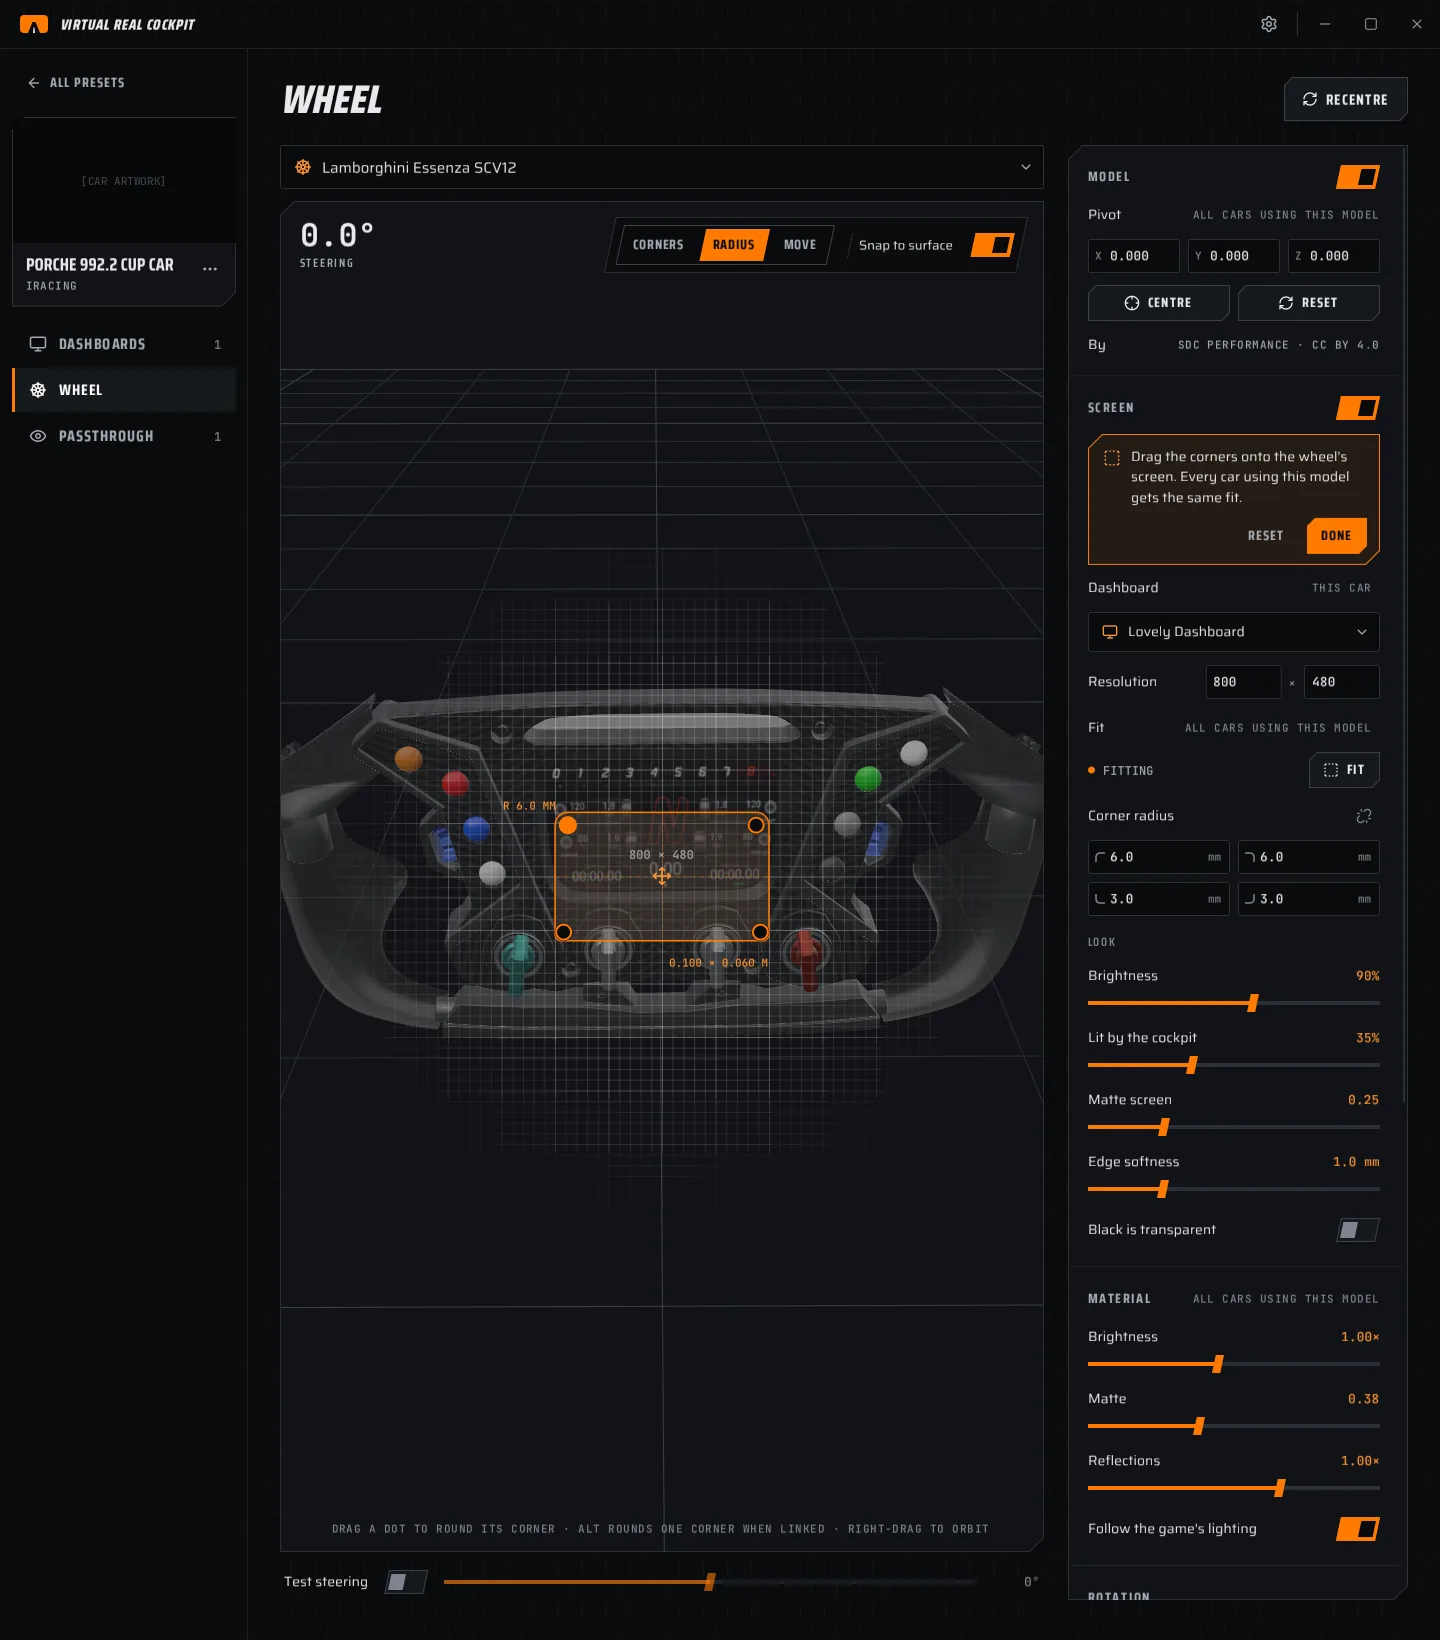1440x1640 pixels.
Task: Toggle Follow the game's lighting
Action: coord(1358,1529)
